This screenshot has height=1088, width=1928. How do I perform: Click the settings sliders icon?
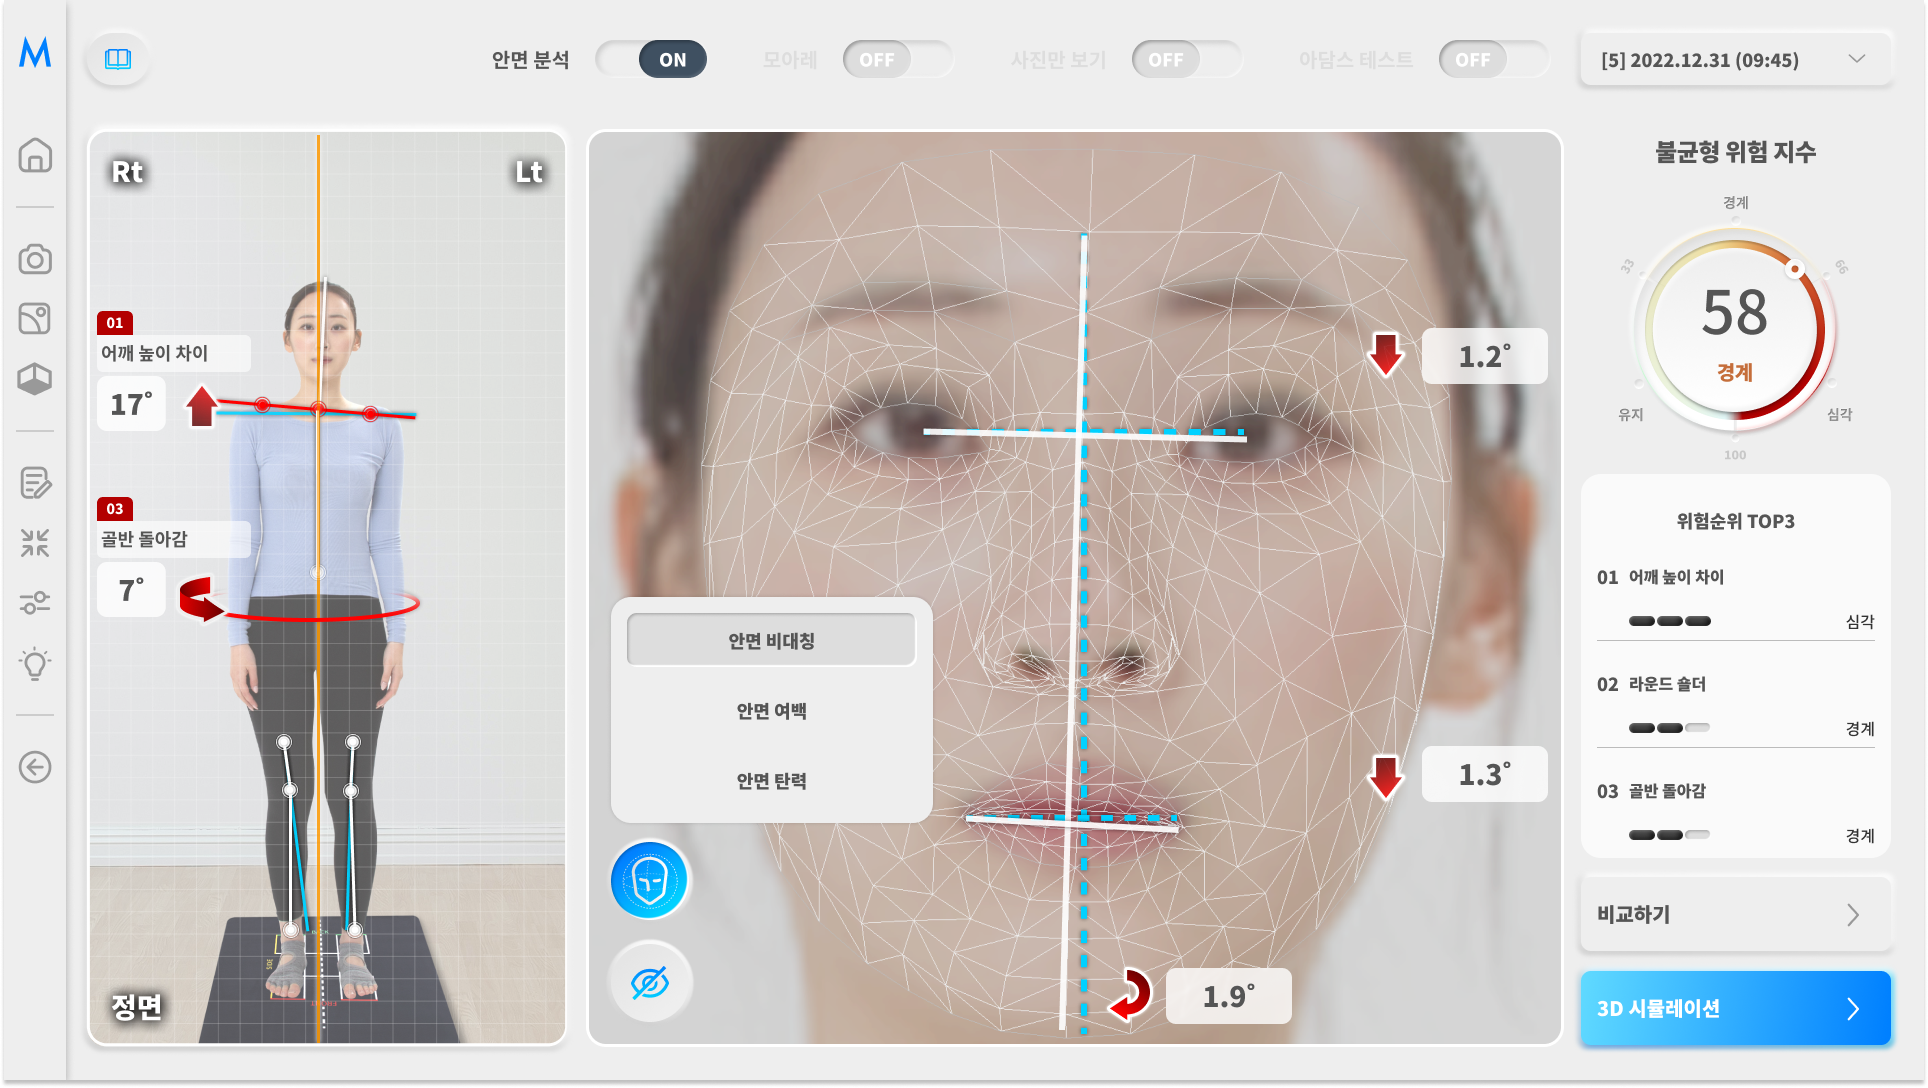35,603
